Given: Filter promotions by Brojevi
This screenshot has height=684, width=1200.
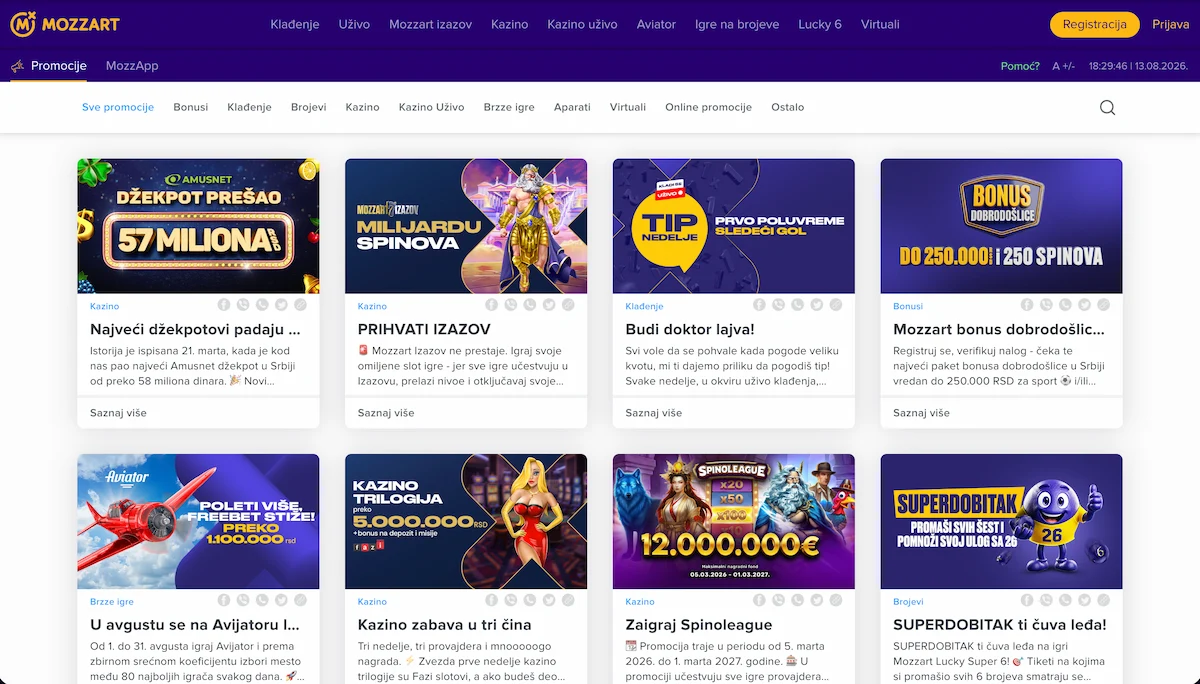Looking at the screenshot, I should tap(309, 107).
